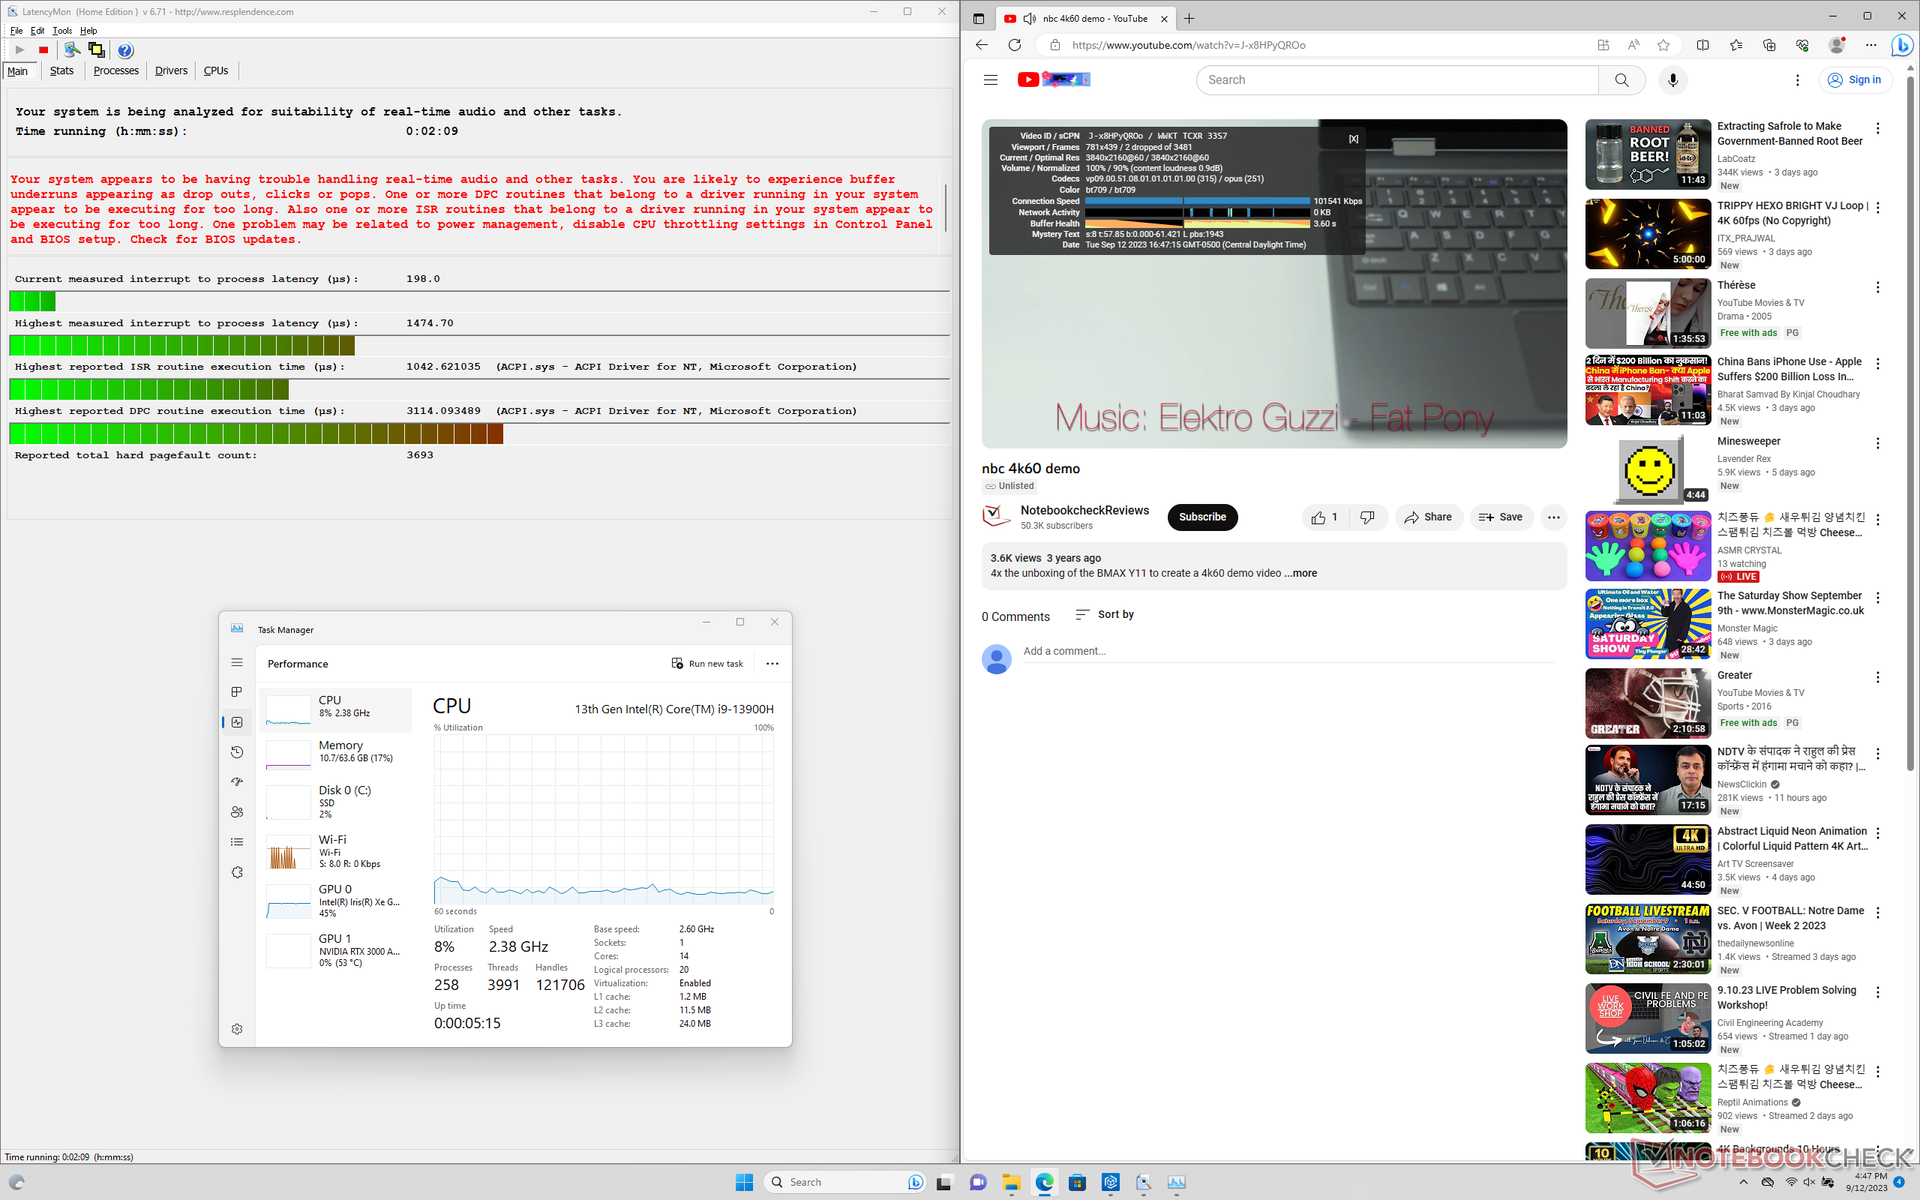Click the Subscribe button
The width and height of the screenshot is (1920, 1200).
coord(1202,517)
